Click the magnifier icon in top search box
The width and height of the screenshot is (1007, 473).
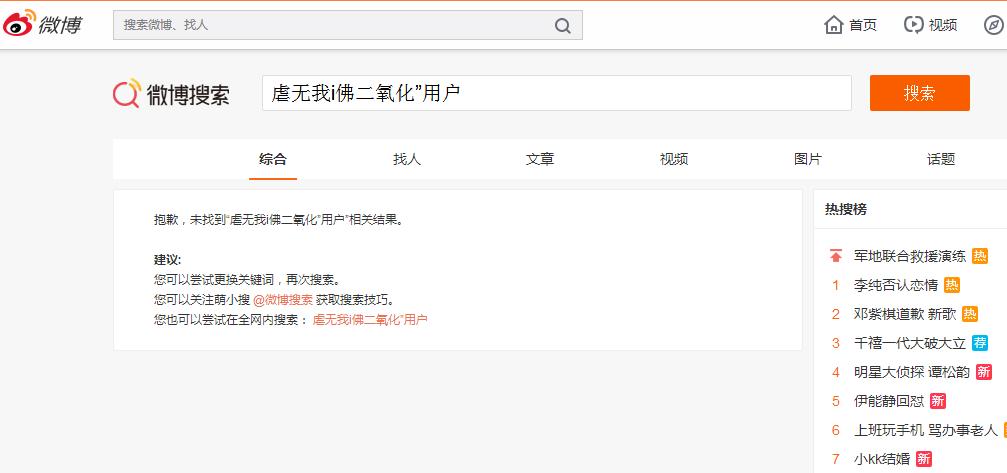[563, 25]
